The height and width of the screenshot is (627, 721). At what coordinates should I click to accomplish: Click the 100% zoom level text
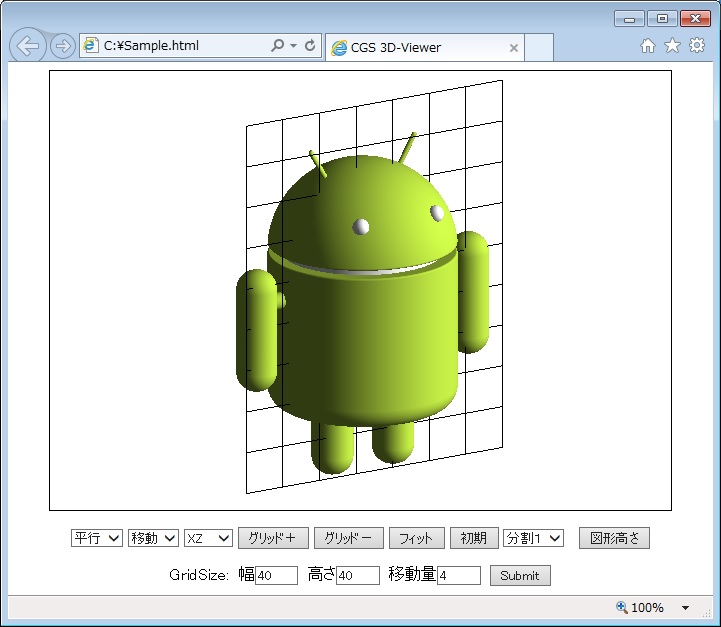[647, 608]
